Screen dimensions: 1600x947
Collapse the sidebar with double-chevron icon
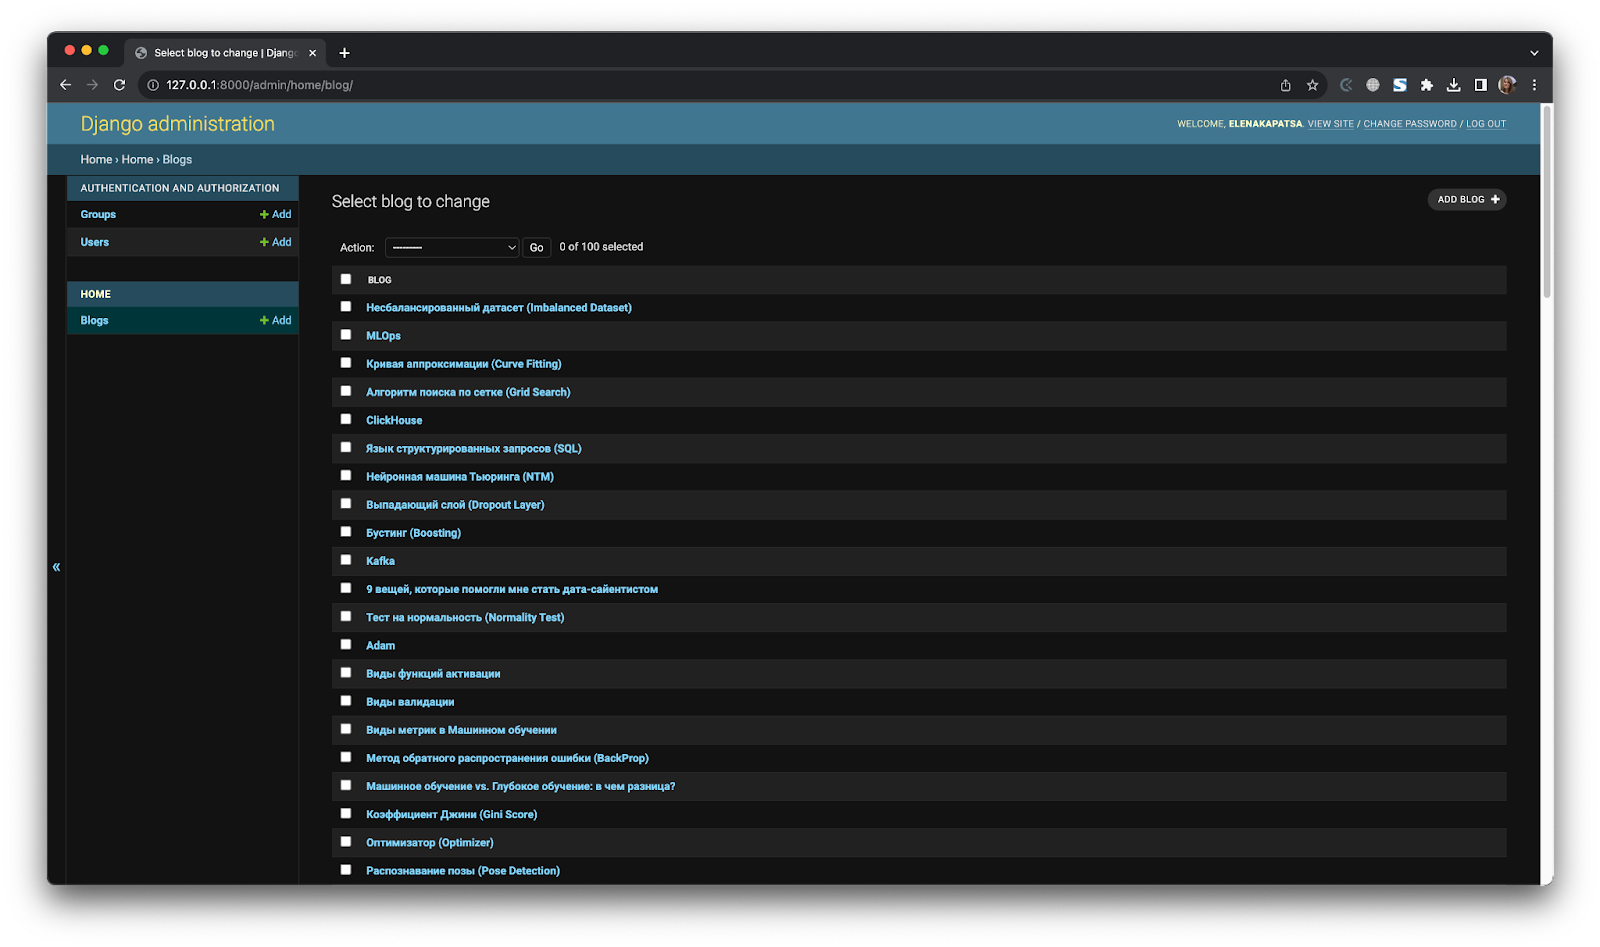pos(57,567)
